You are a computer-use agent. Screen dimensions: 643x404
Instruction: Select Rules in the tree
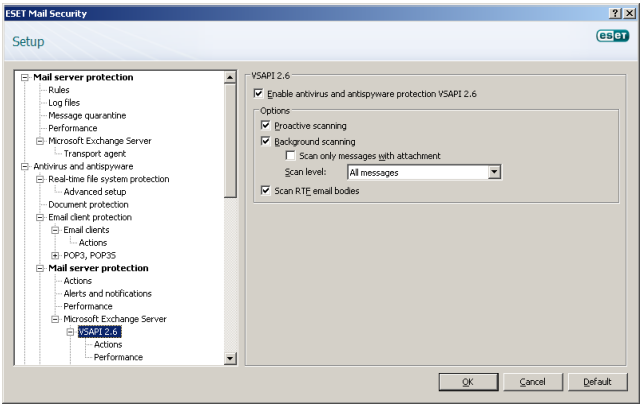[59, 90]
